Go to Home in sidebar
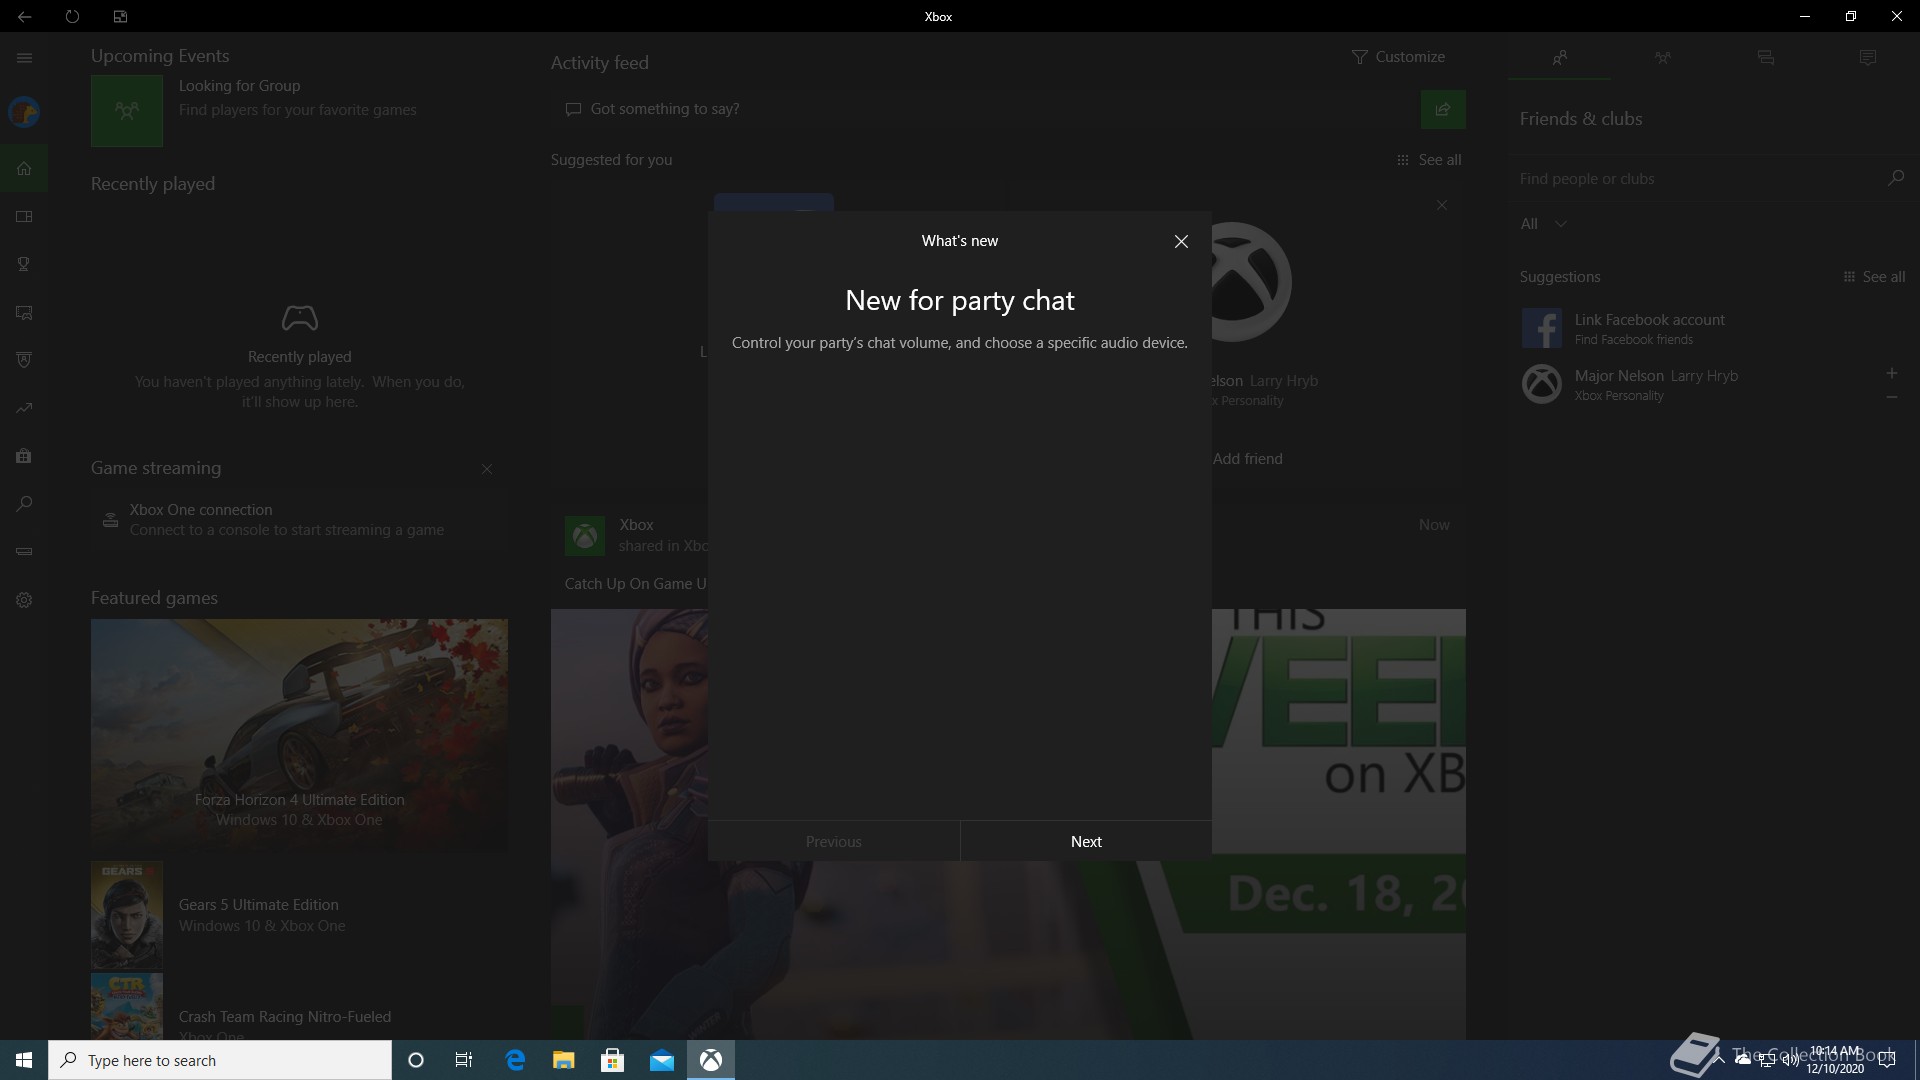Viewport: 1920px width, 1080px height. click(24, 168)
